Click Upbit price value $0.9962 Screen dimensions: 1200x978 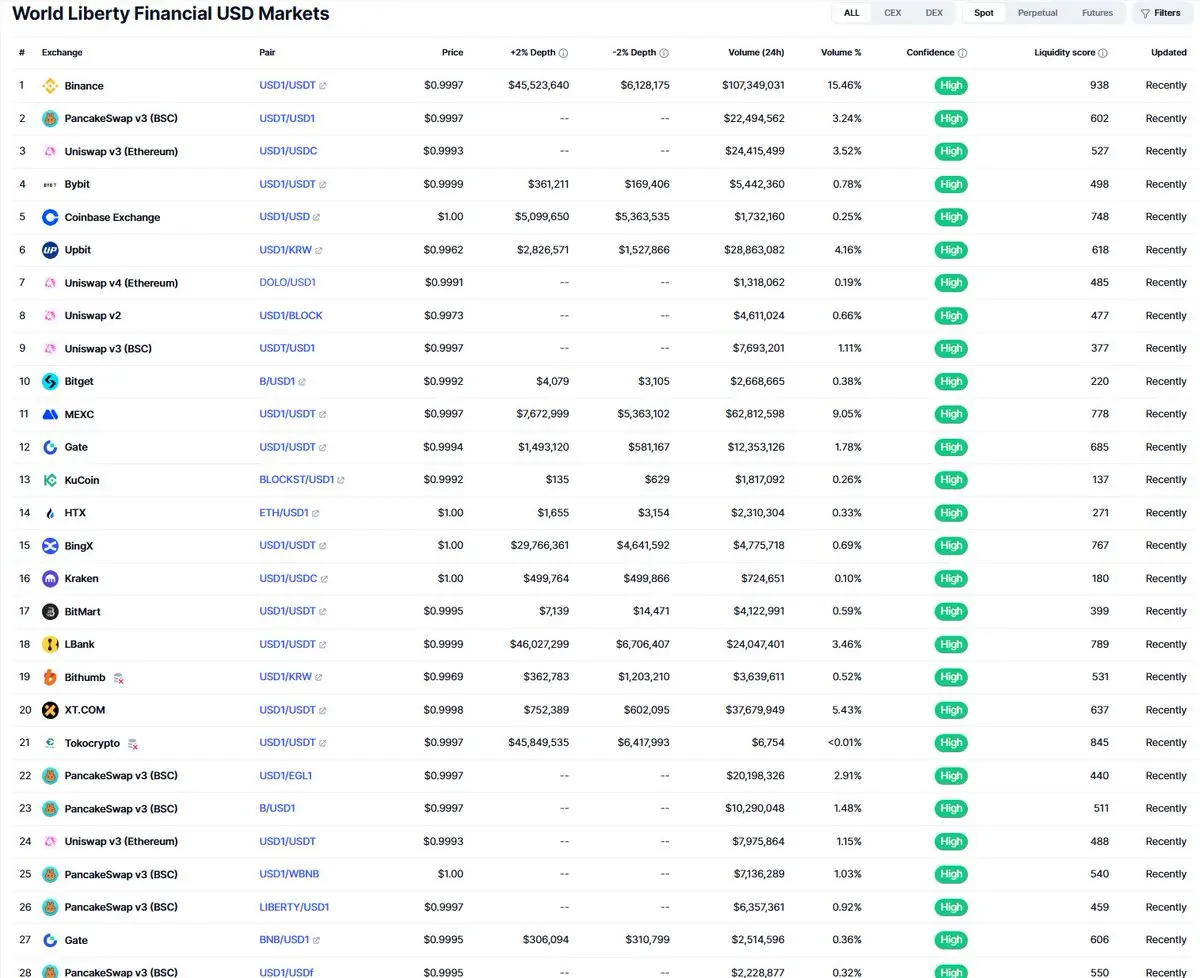[x=444, y=250]
